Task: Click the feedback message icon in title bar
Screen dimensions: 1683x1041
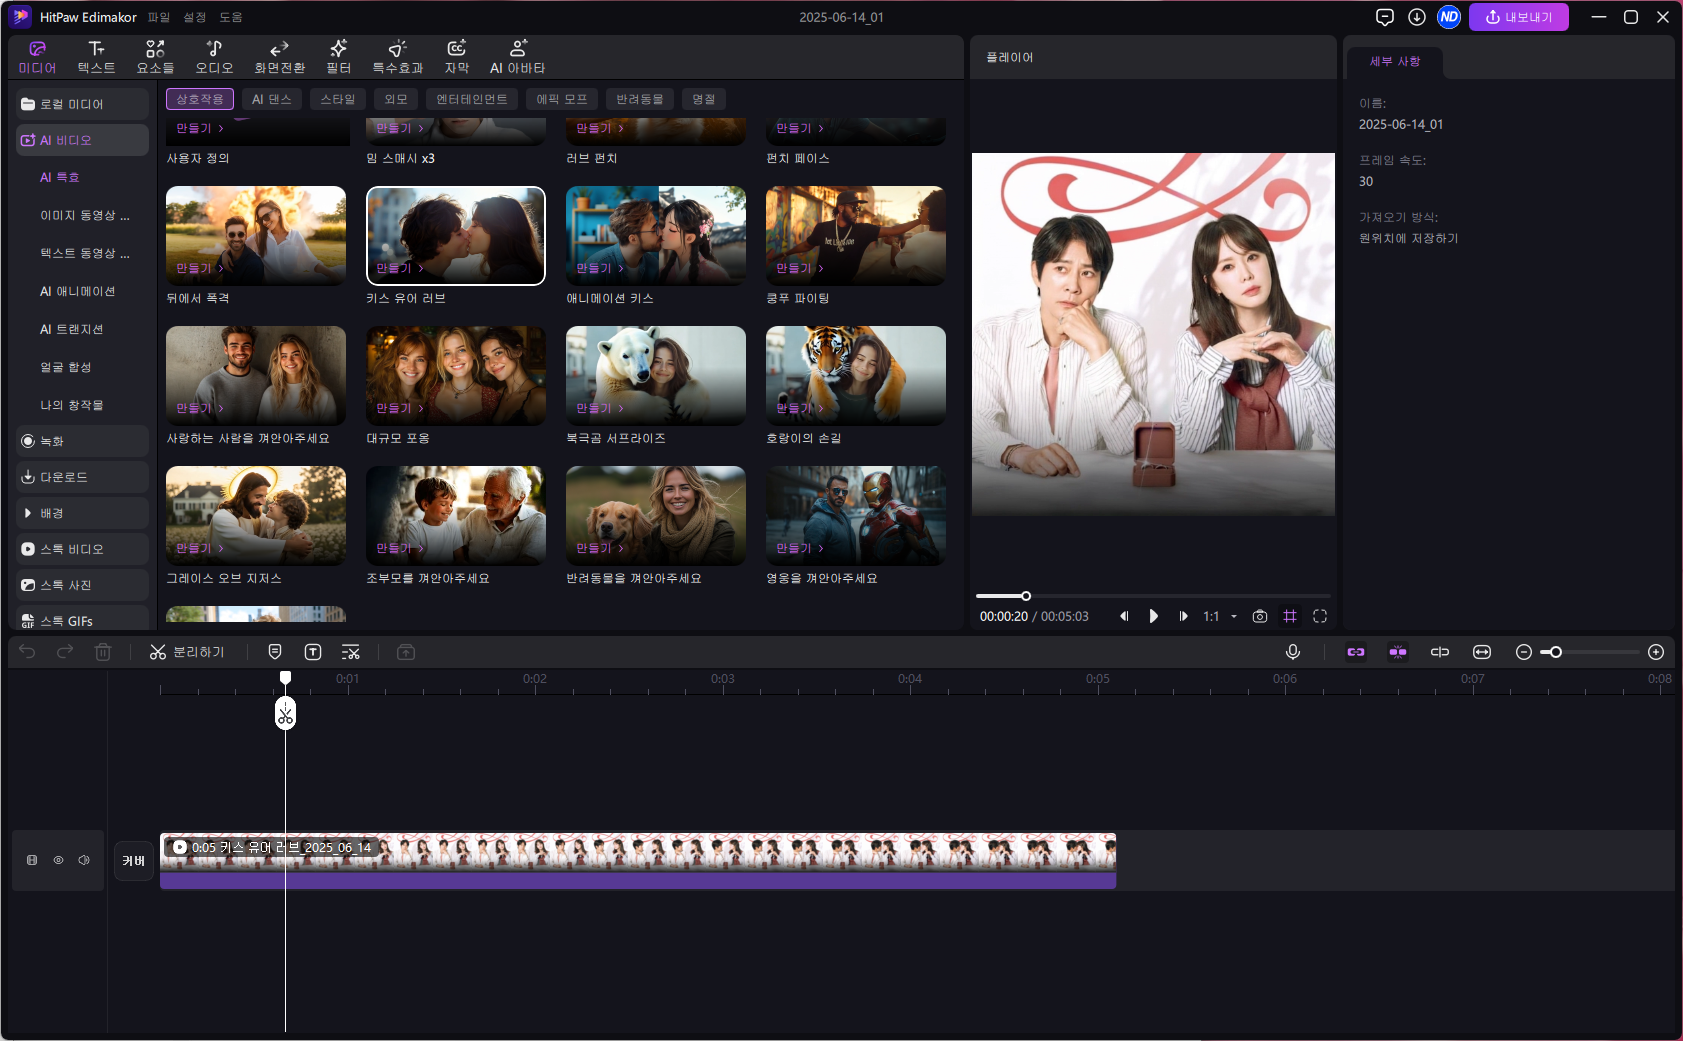Action: point(1385,17)
